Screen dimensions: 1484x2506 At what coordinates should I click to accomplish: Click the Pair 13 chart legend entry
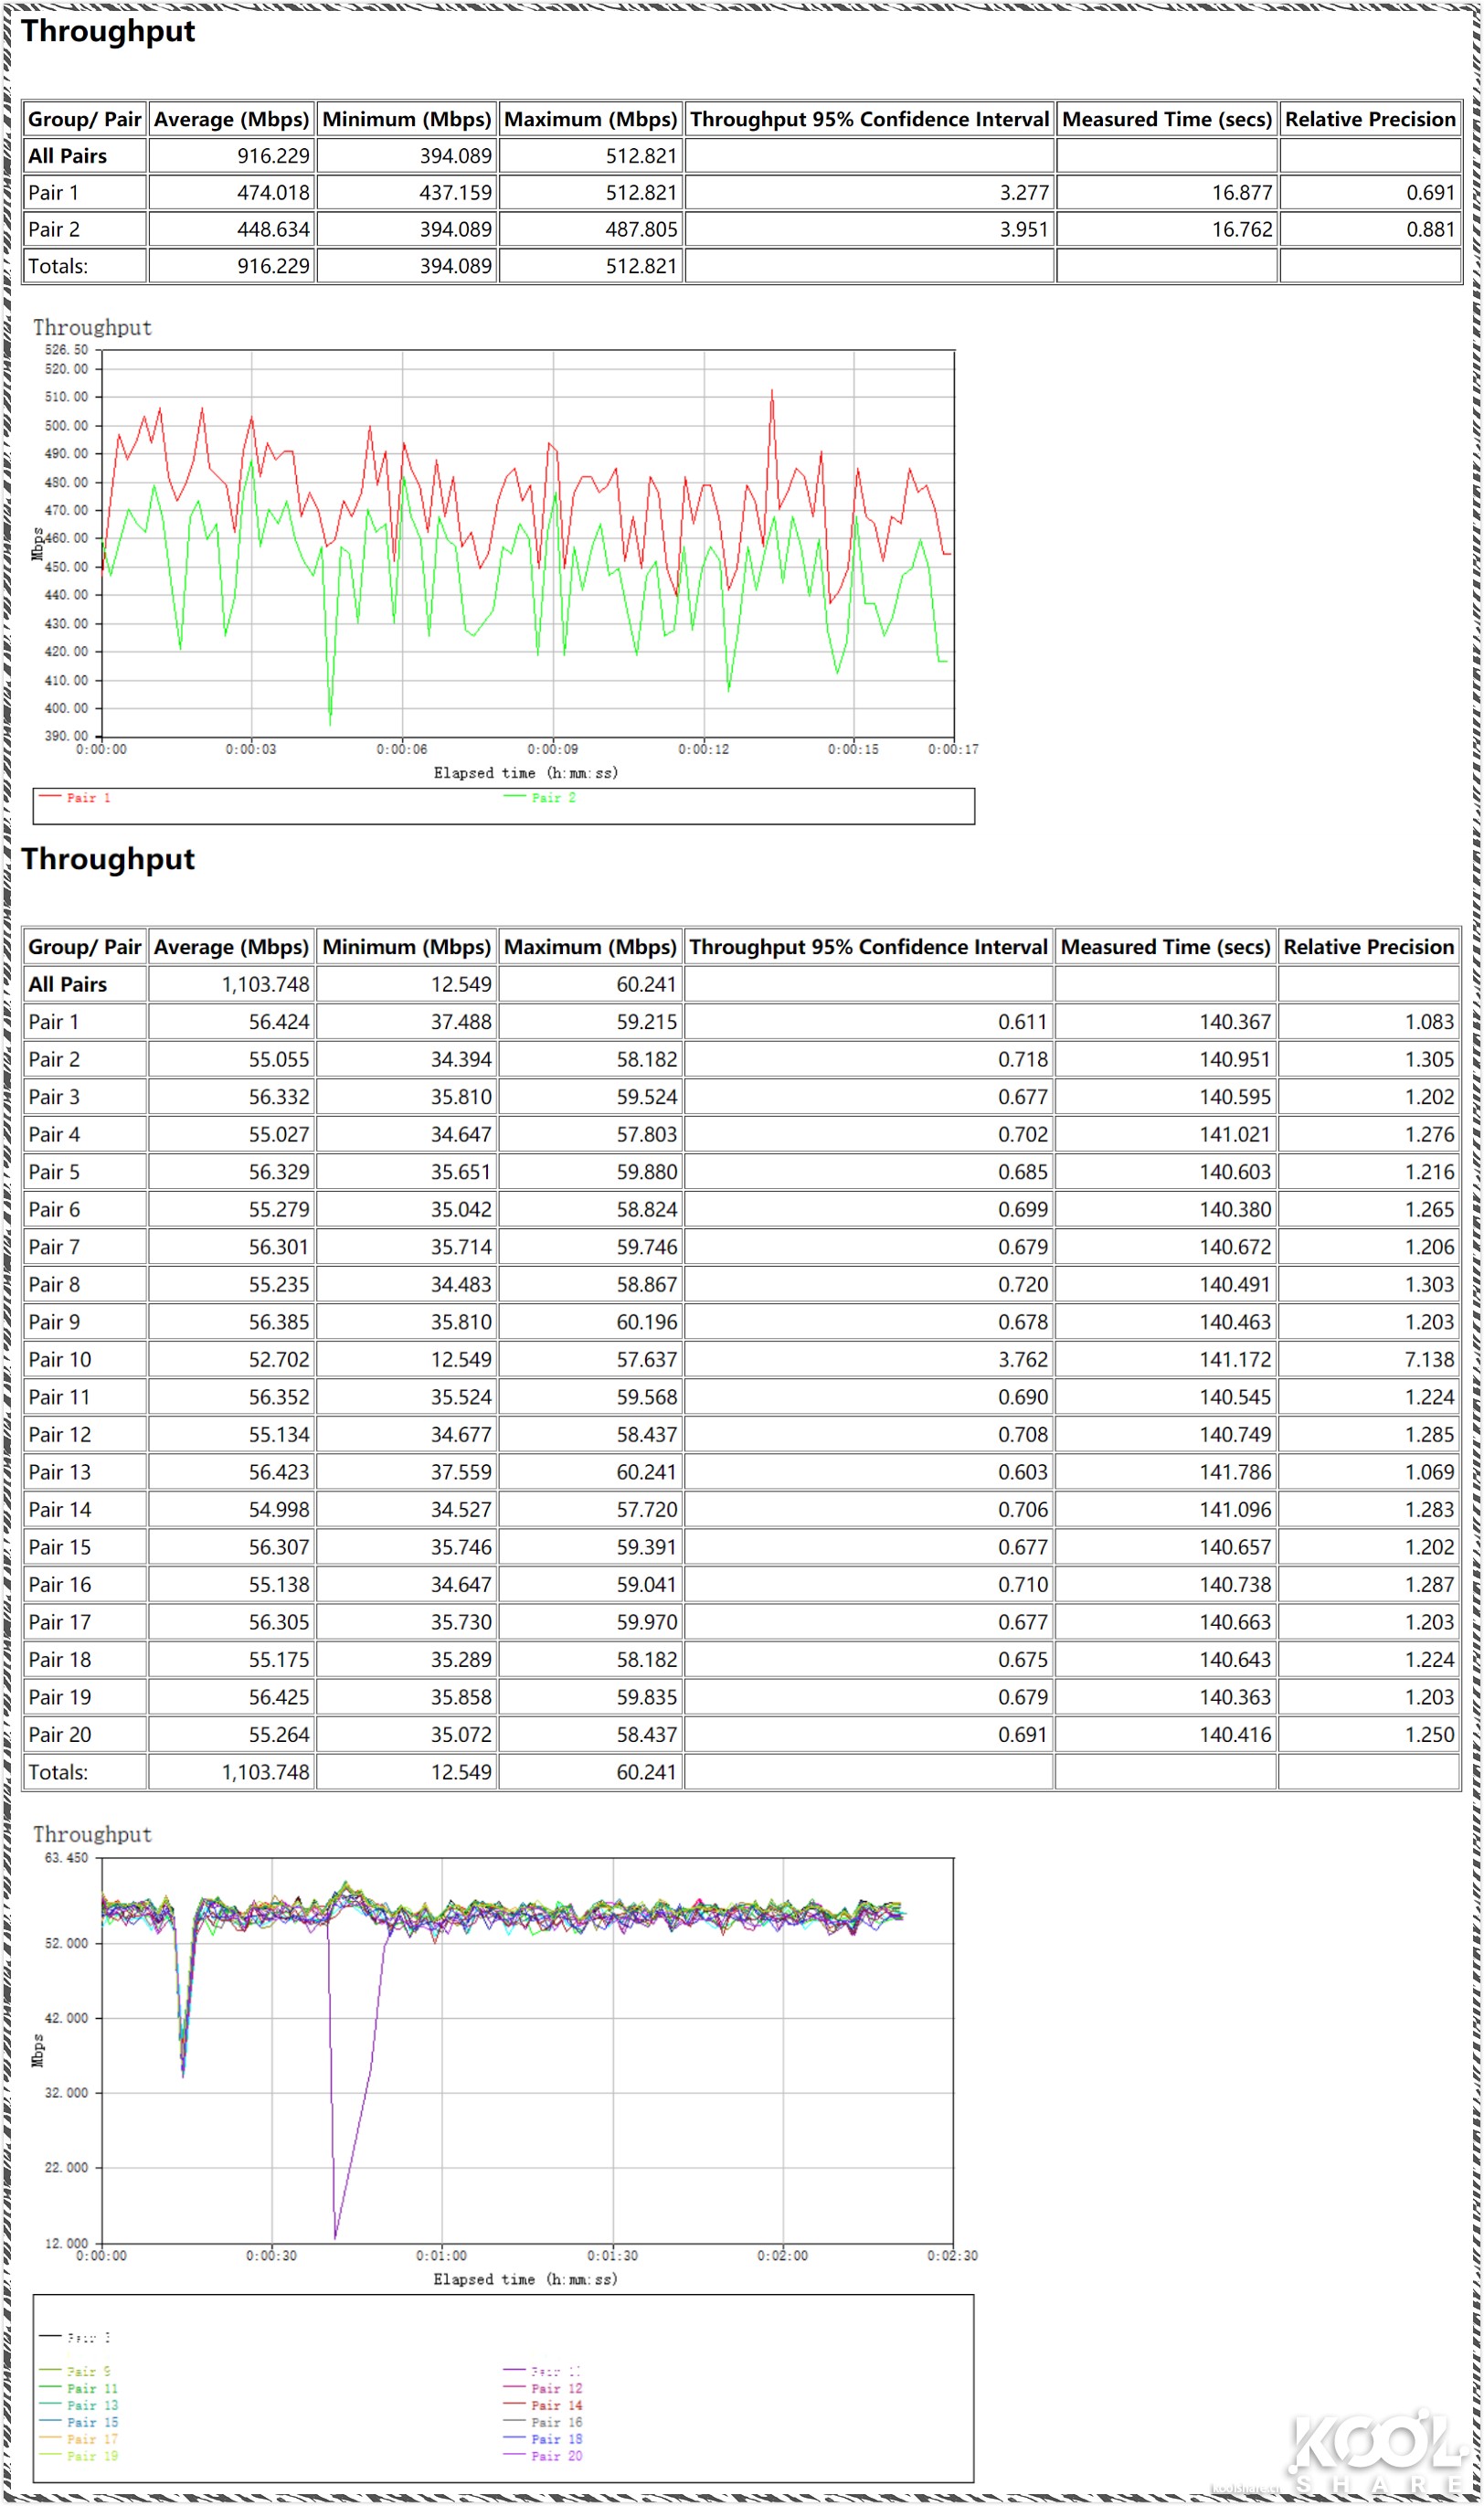pos(79,2406)
